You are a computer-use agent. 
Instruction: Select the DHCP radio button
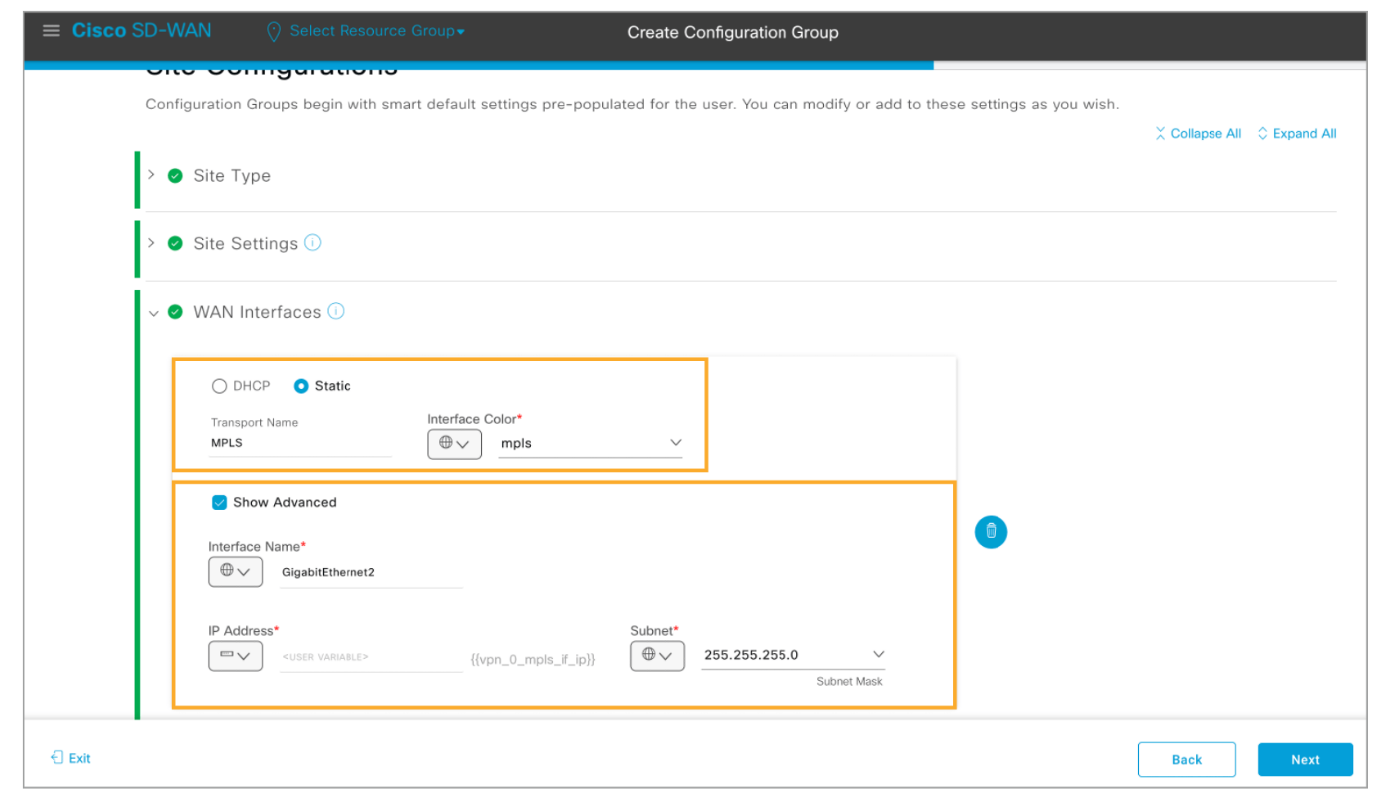[x=220, y=386]
